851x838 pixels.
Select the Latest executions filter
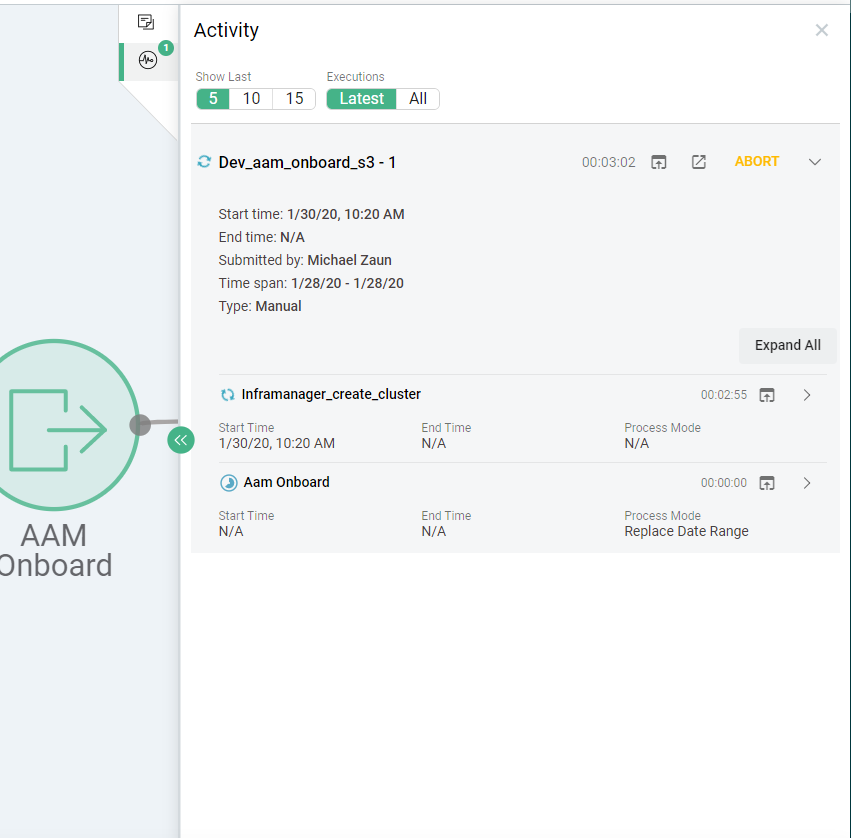pyautogui.click(x=361, y=99)
